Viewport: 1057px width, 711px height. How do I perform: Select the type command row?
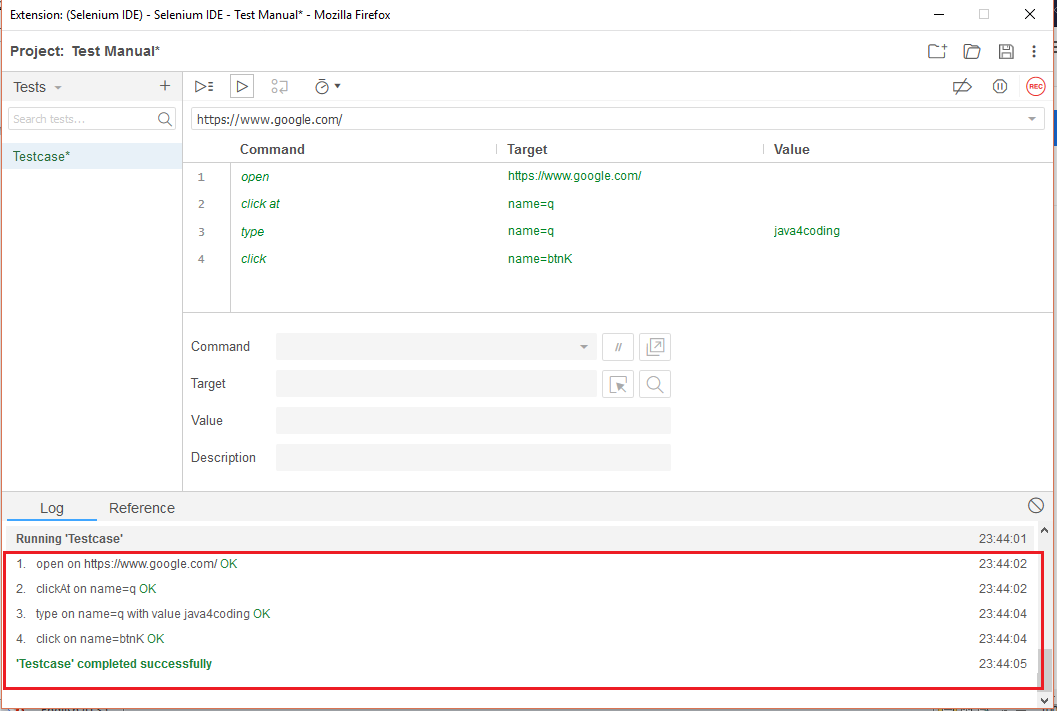617,231
